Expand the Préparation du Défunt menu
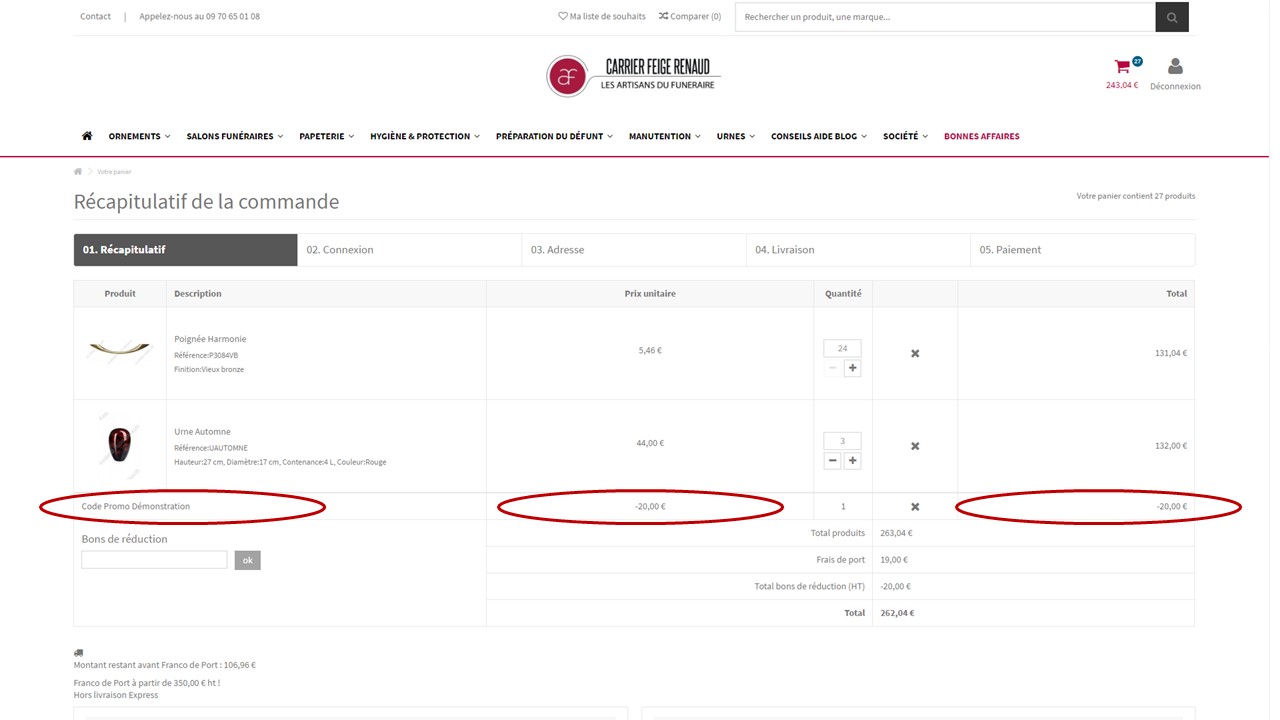This screenshot has height=720, width=1280. click(x=554, y=136)
